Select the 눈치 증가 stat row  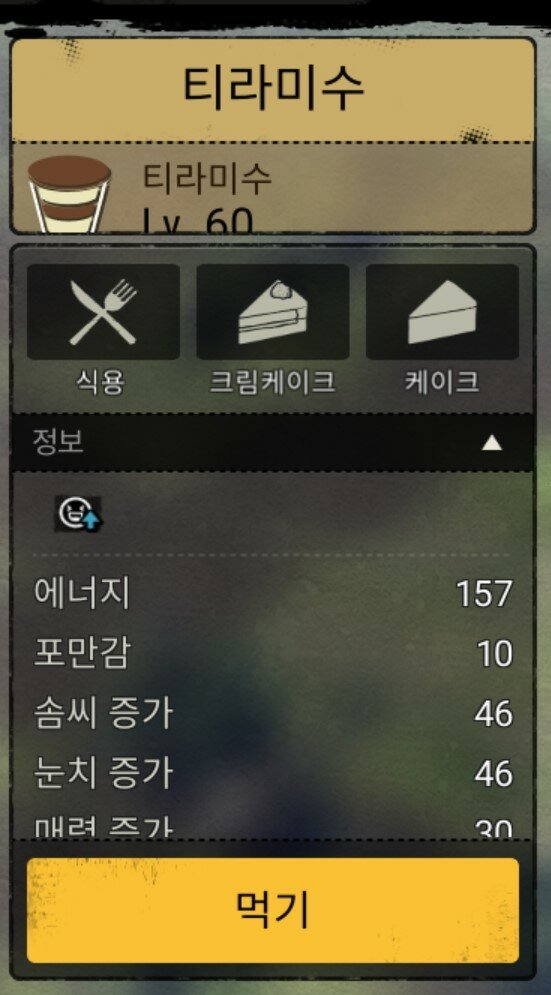(x=273, y=773)
